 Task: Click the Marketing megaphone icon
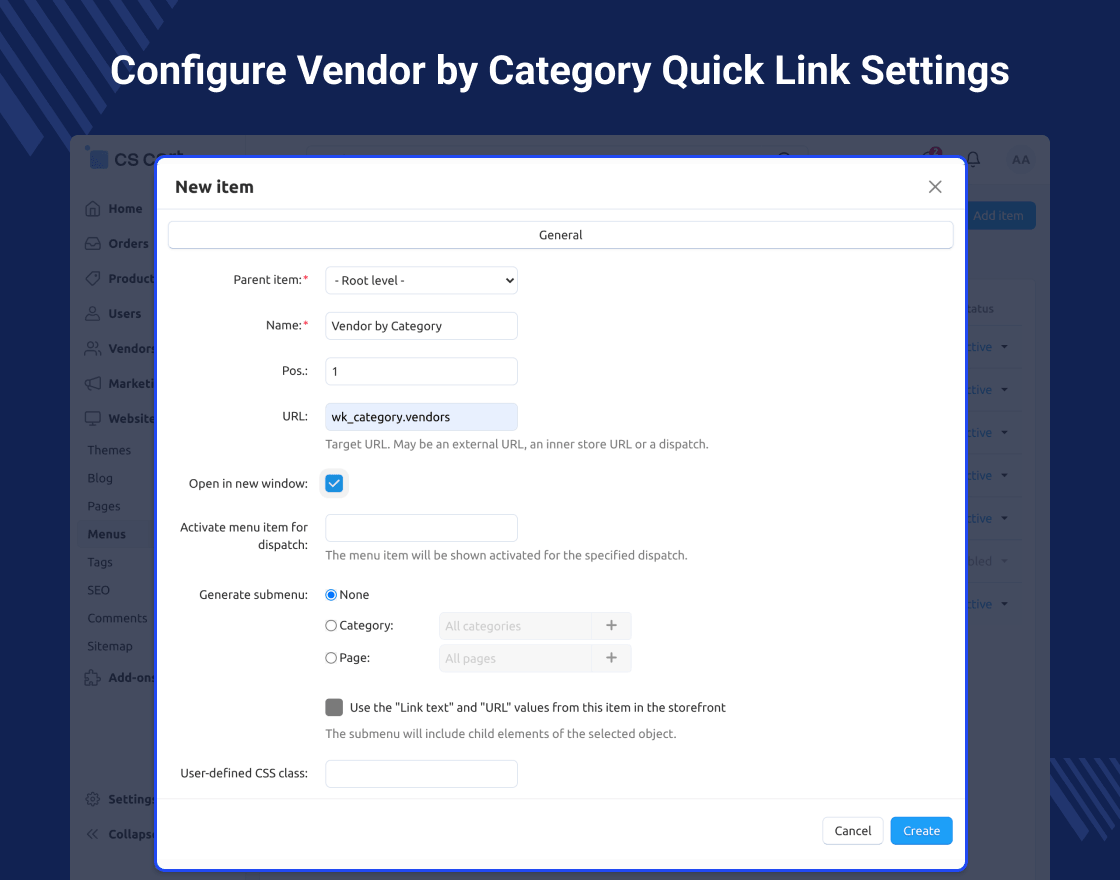coord(93,384)
